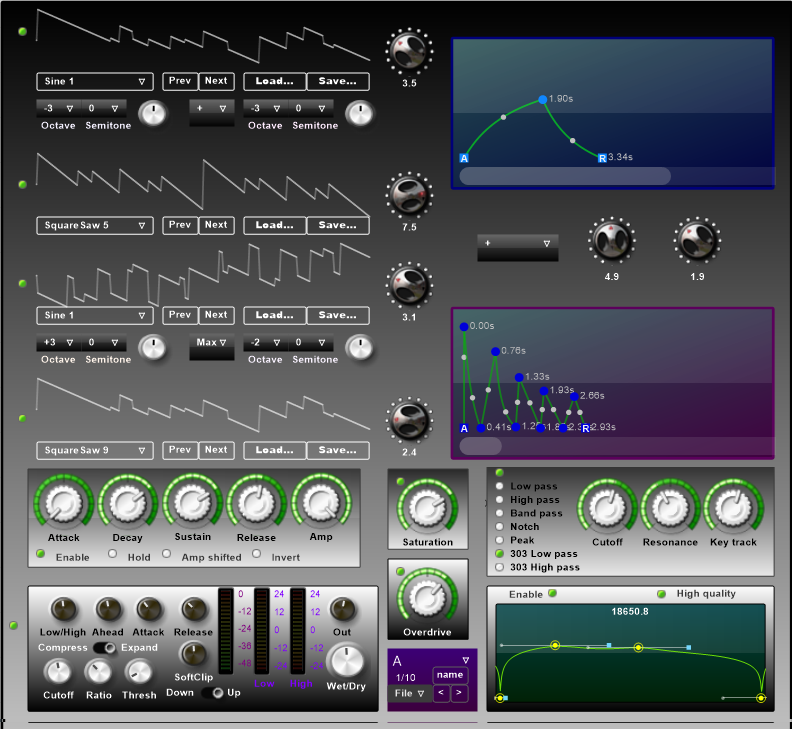Click the Overdrive knob
The image size is (792, 729).
pyautogui.click(x=427, y=598)
